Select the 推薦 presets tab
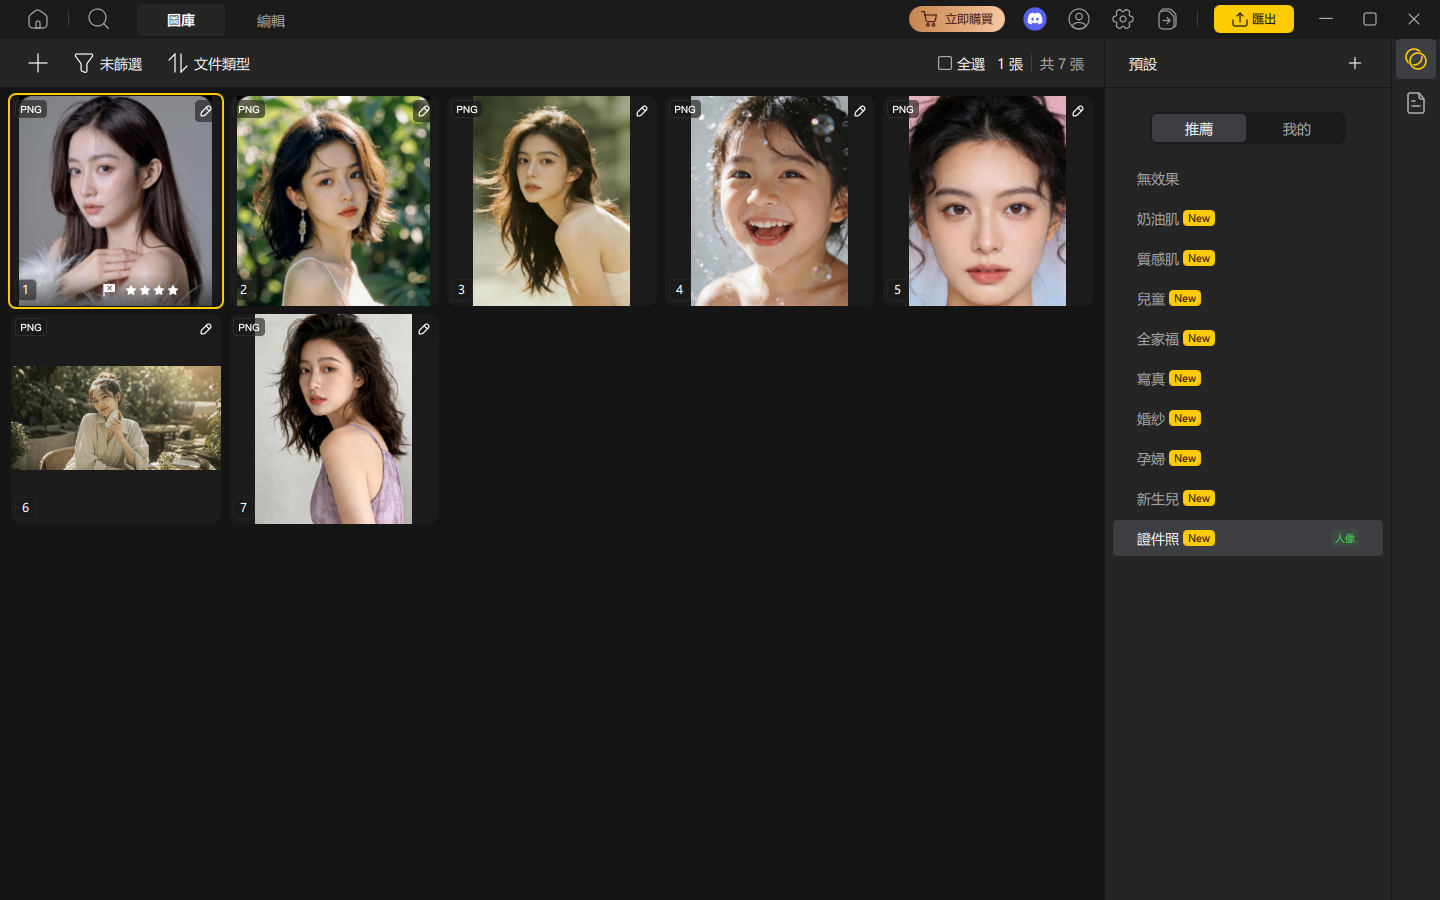Image resolution: width=1440 pixels, height=900 pixels. click(1198, 128)
